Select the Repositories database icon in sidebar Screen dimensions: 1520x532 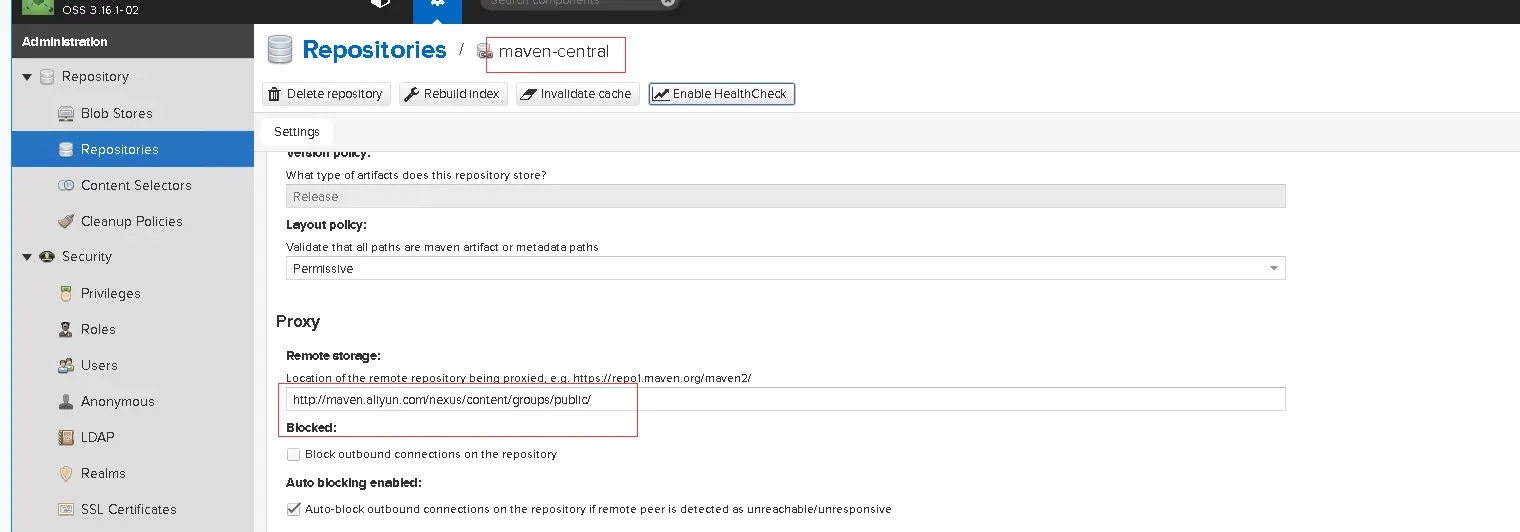66,149
